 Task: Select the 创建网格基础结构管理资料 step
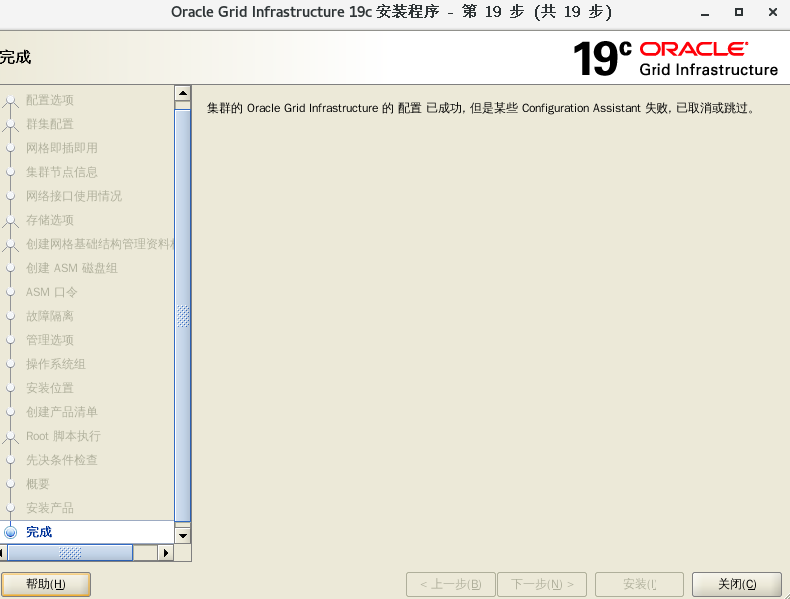[100, 244]
